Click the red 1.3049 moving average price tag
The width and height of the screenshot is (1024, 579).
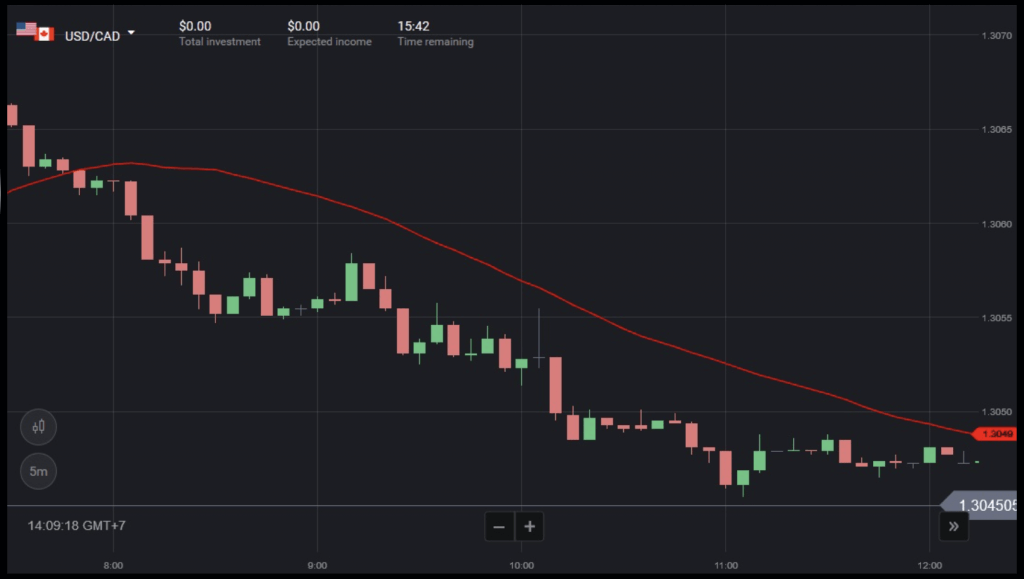pos(995,434)
